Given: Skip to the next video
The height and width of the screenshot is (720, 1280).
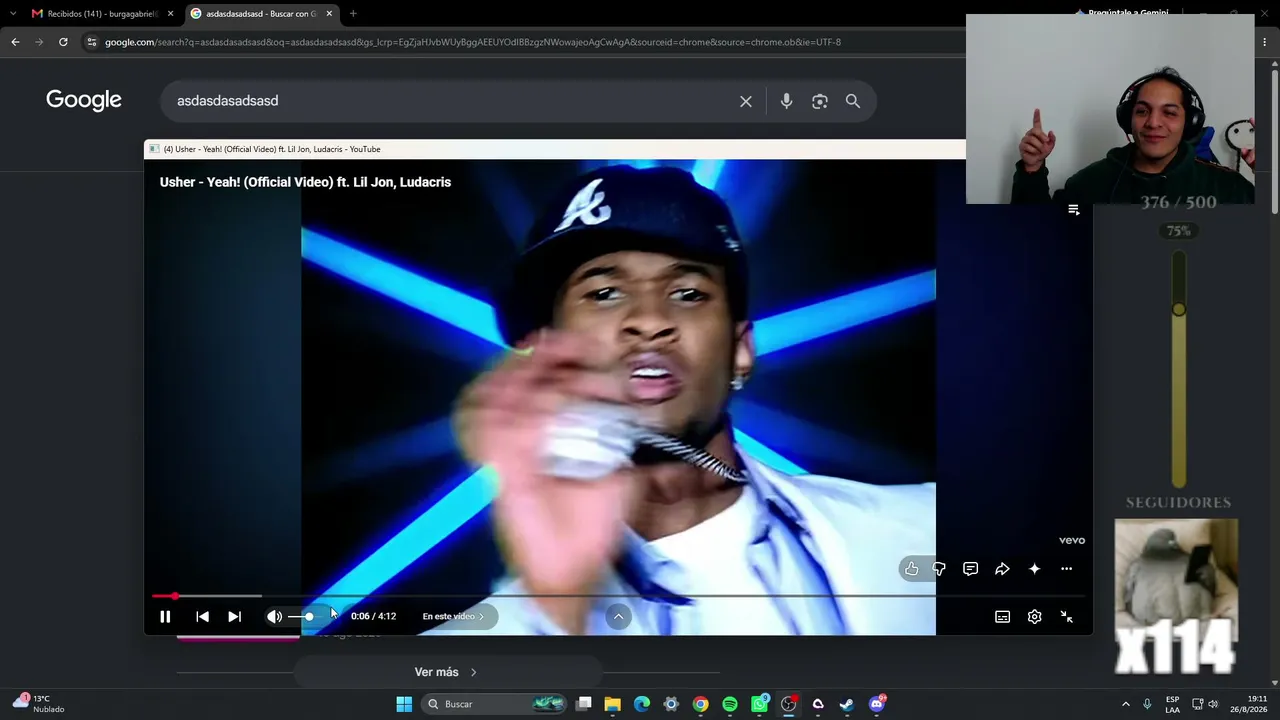Looking at the screenshot, I should pyautogui.click(x=234, y=617).
